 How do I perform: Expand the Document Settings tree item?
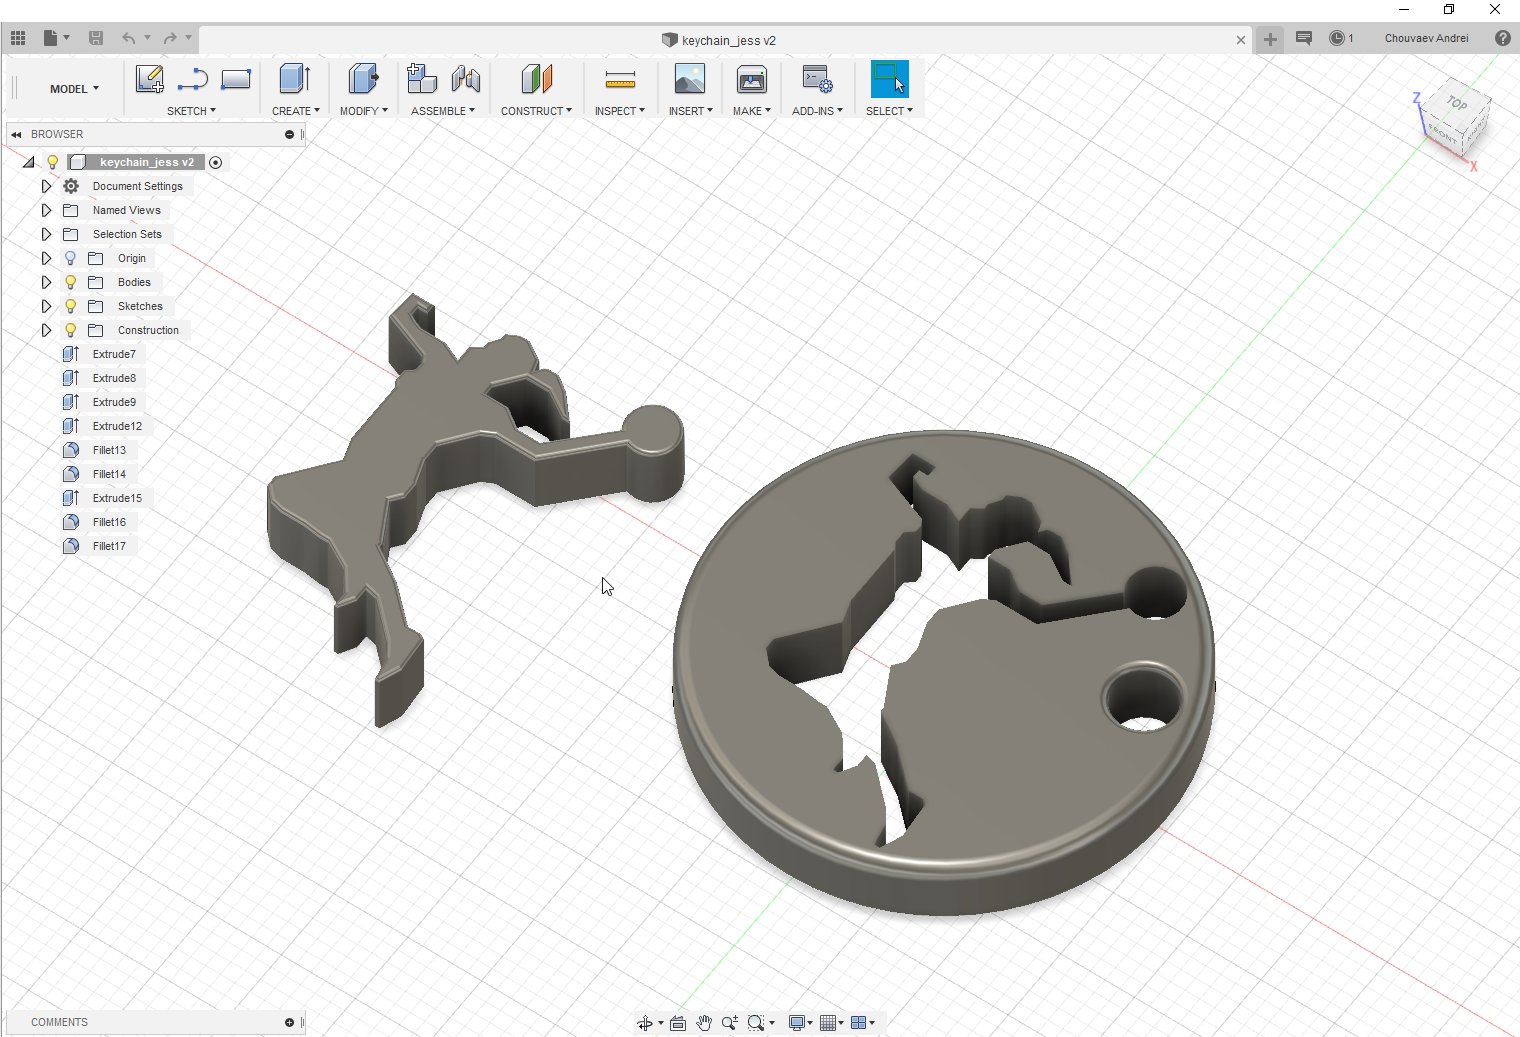46,186
